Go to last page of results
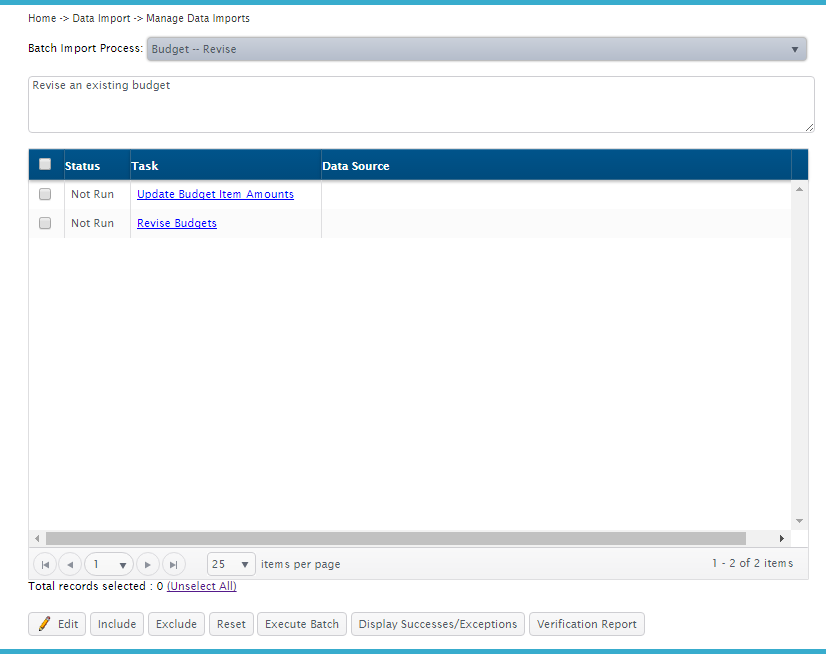 (173, 564)
